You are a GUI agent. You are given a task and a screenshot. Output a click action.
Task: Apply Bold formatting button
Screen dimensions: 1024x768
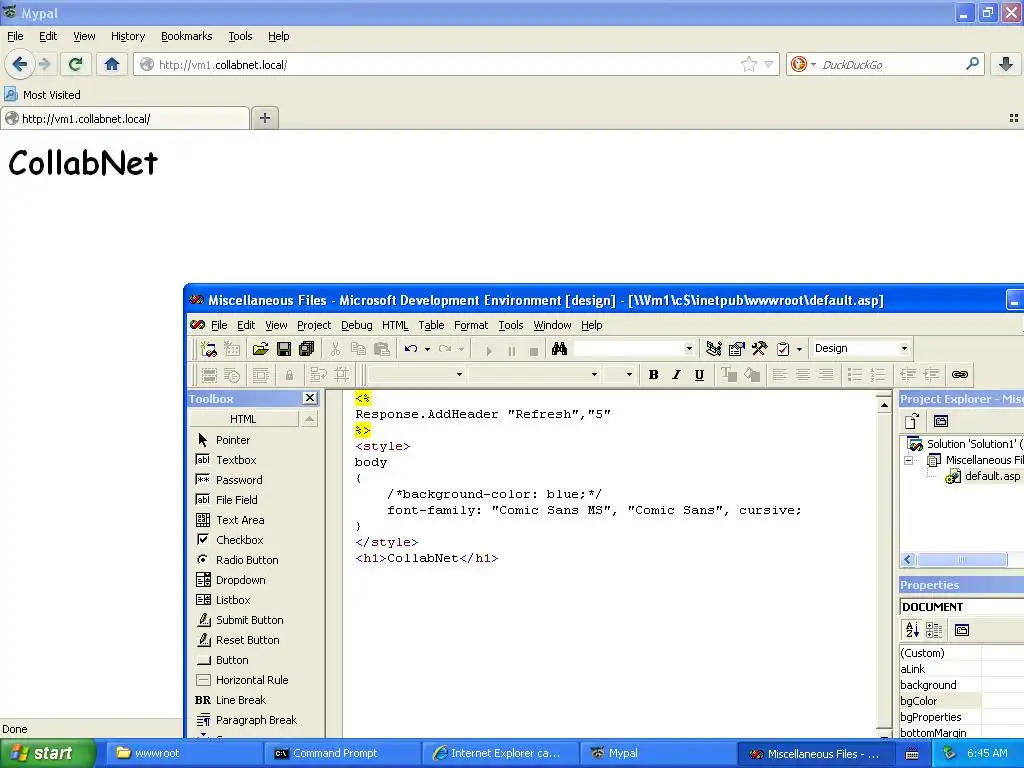tap(653, 375)
